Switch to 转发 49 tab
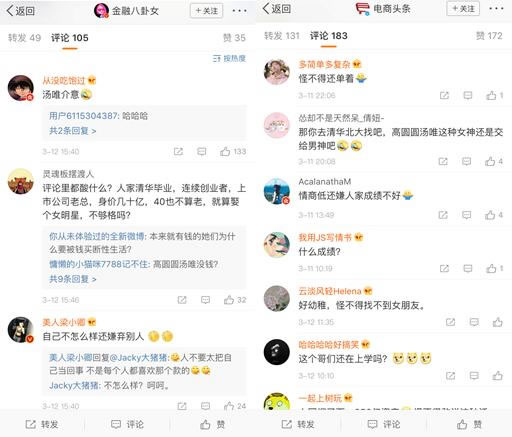The height and width of the screenshot is (437, 512). click(x=24, y=38)
